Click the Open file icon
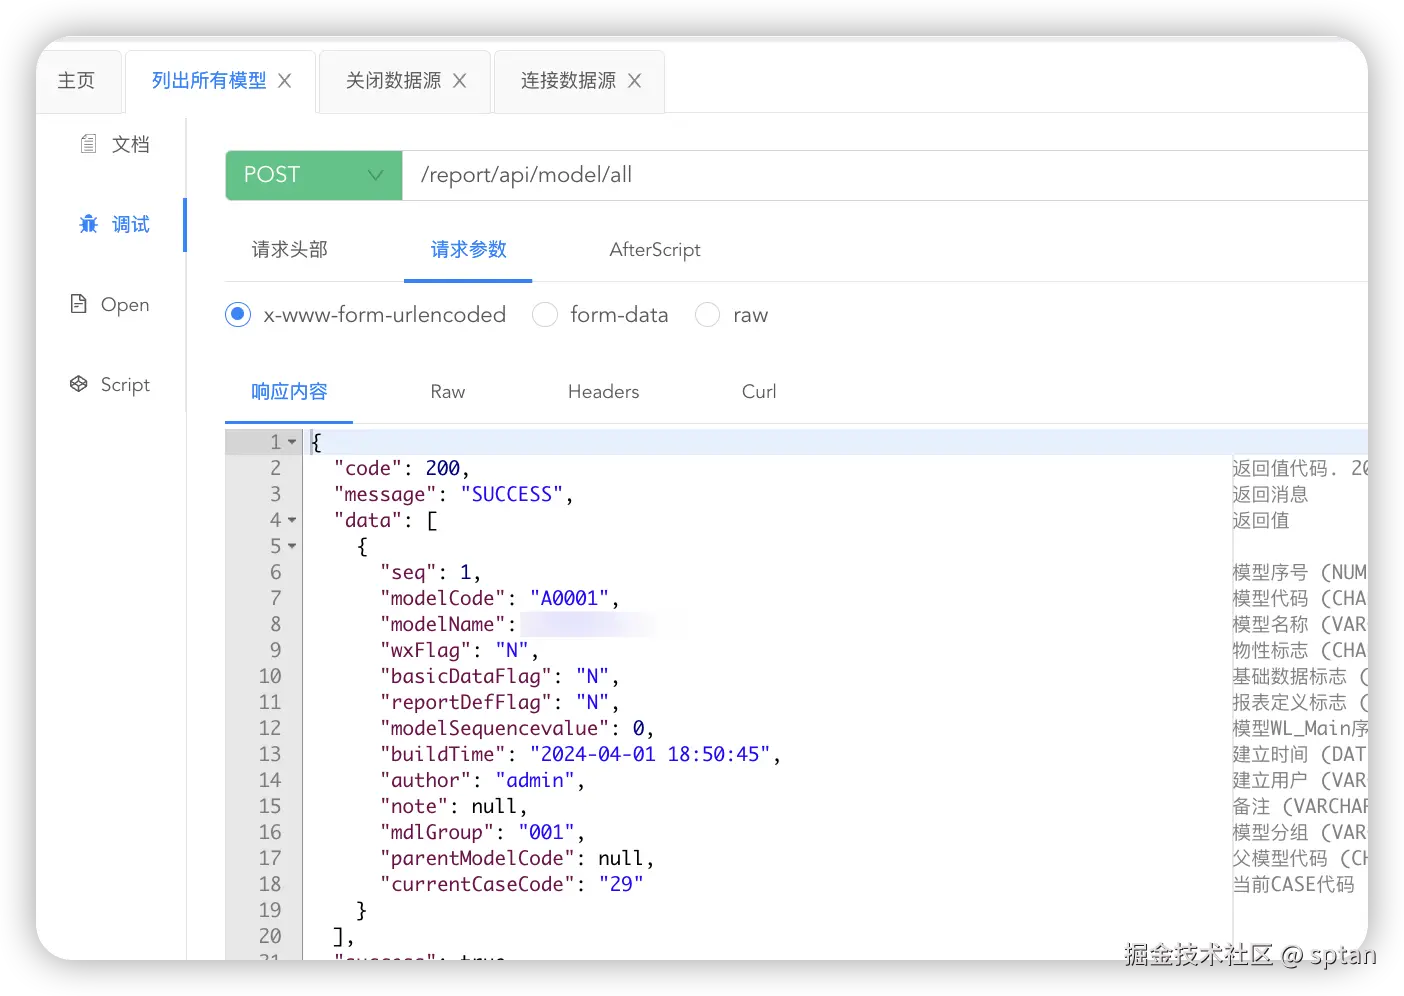The height and width of the screenshot is (996, 1404). 79,304
